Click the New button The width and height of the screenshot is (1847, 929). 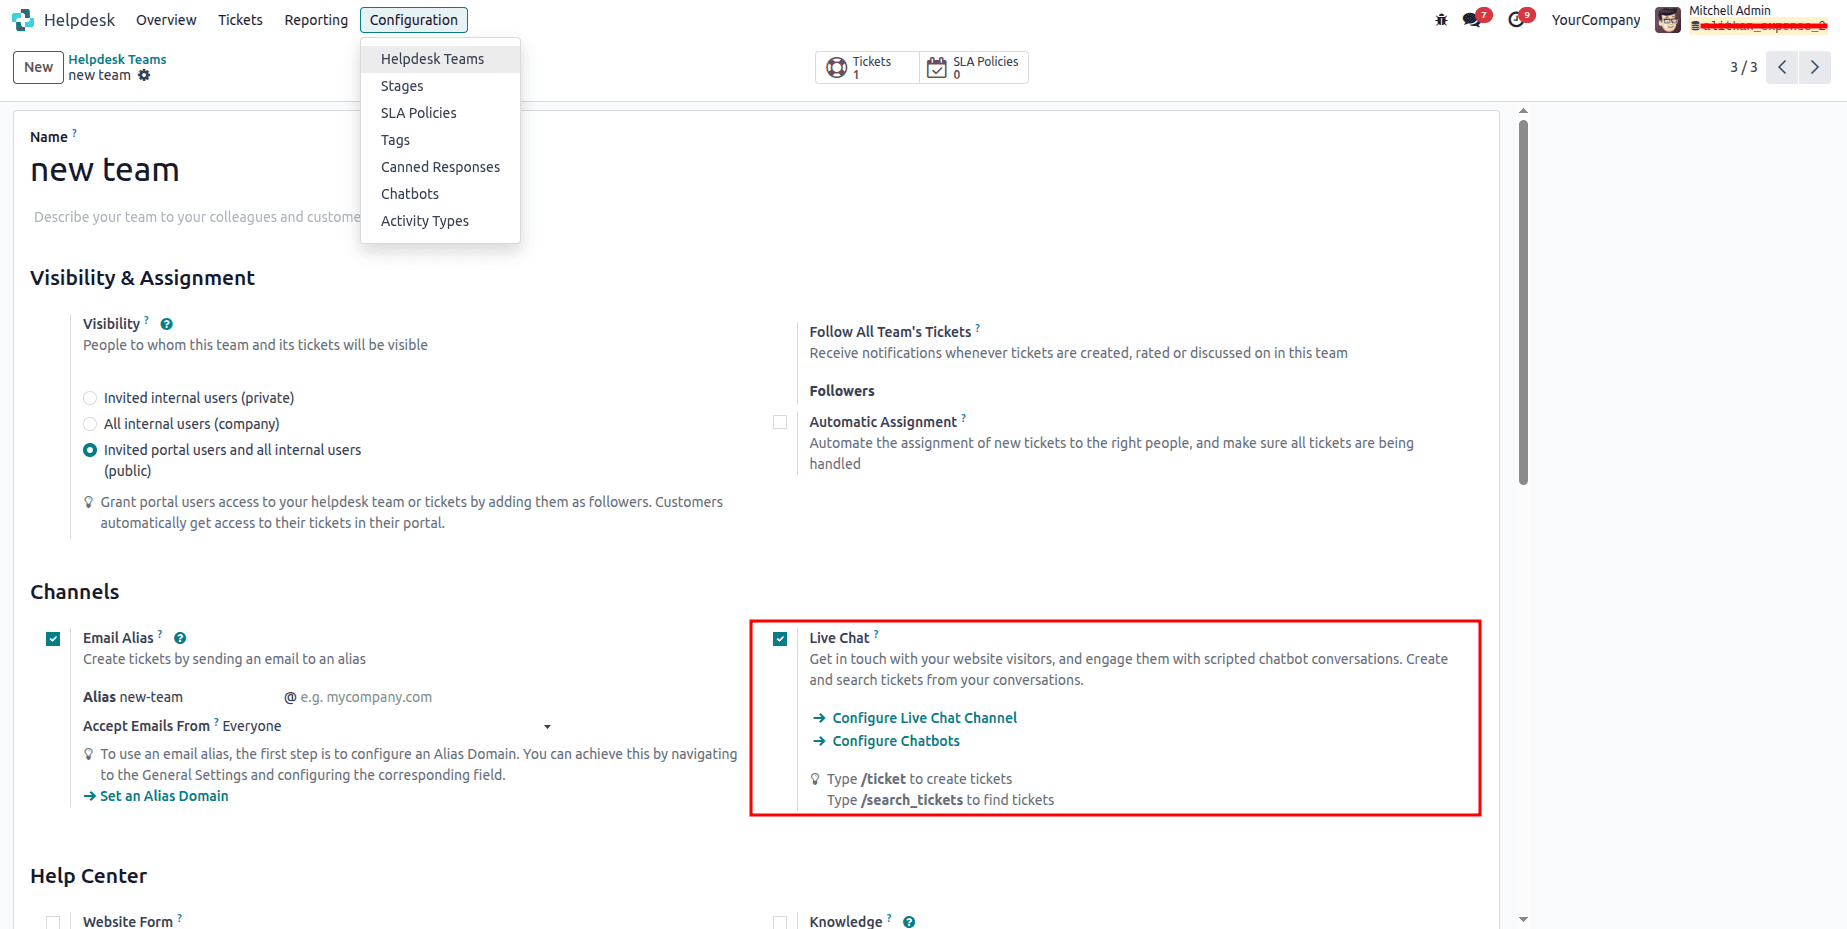click(37, 67)
